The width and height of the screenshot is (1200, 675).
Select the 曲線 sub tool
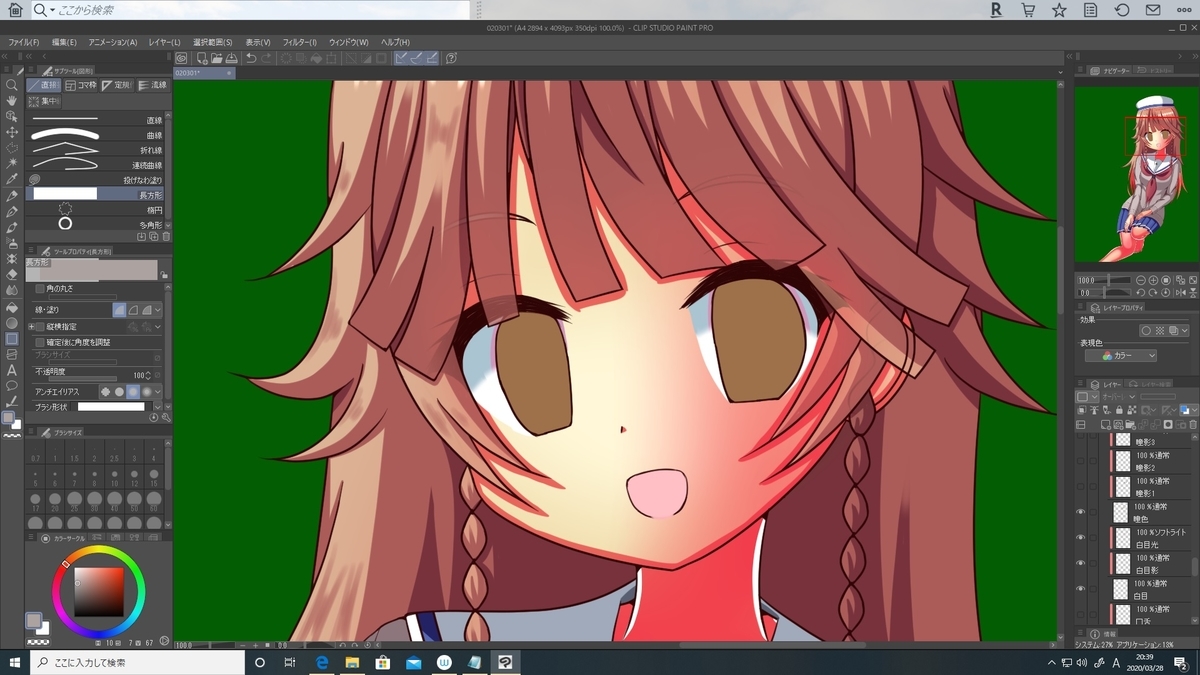point(96,135)
